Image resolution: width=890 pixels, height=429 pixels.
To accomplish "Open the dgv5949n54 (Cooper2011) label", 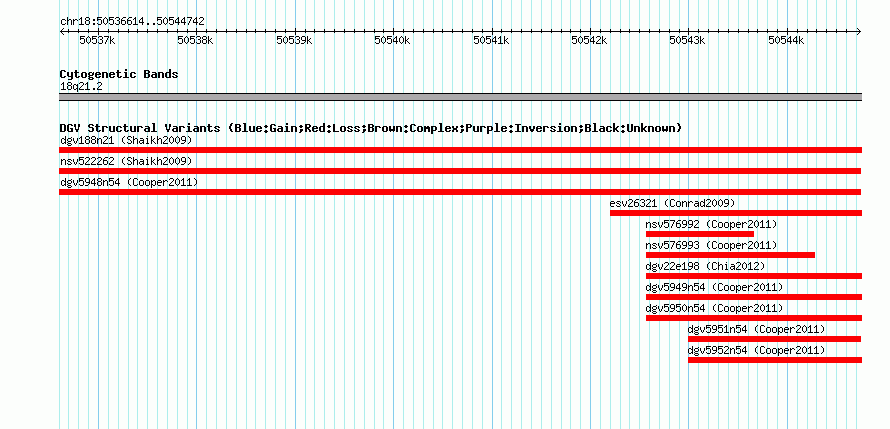I will 714,287.
